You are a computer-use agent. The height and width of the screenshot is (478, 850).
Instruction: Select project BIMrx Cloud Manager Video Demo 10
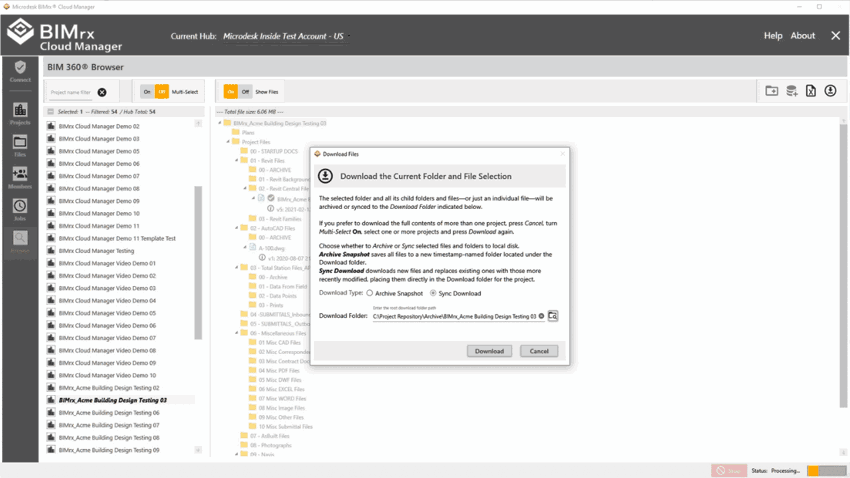(107, 376)
